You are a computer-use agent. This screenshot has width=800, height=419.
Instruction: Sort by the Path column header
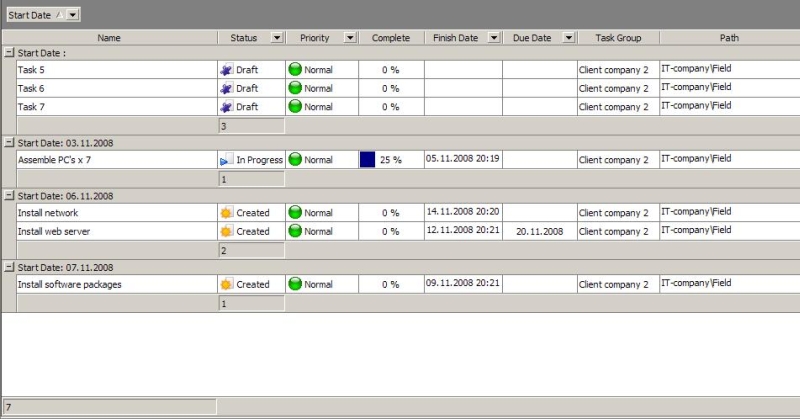[x=729, y=38]
